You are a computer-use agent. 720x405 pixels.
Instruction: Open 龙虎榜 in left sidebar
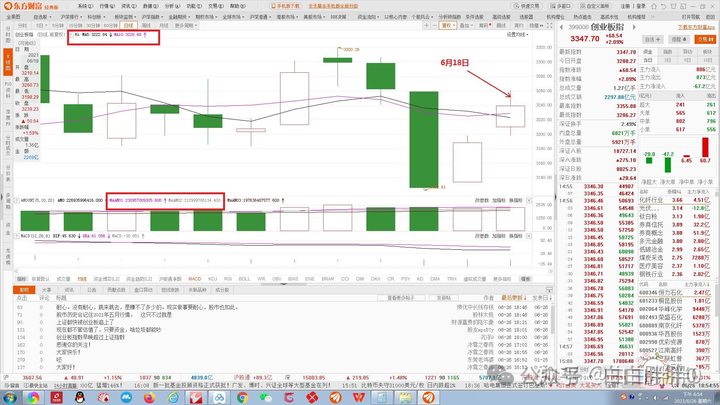tap(8, 257)
